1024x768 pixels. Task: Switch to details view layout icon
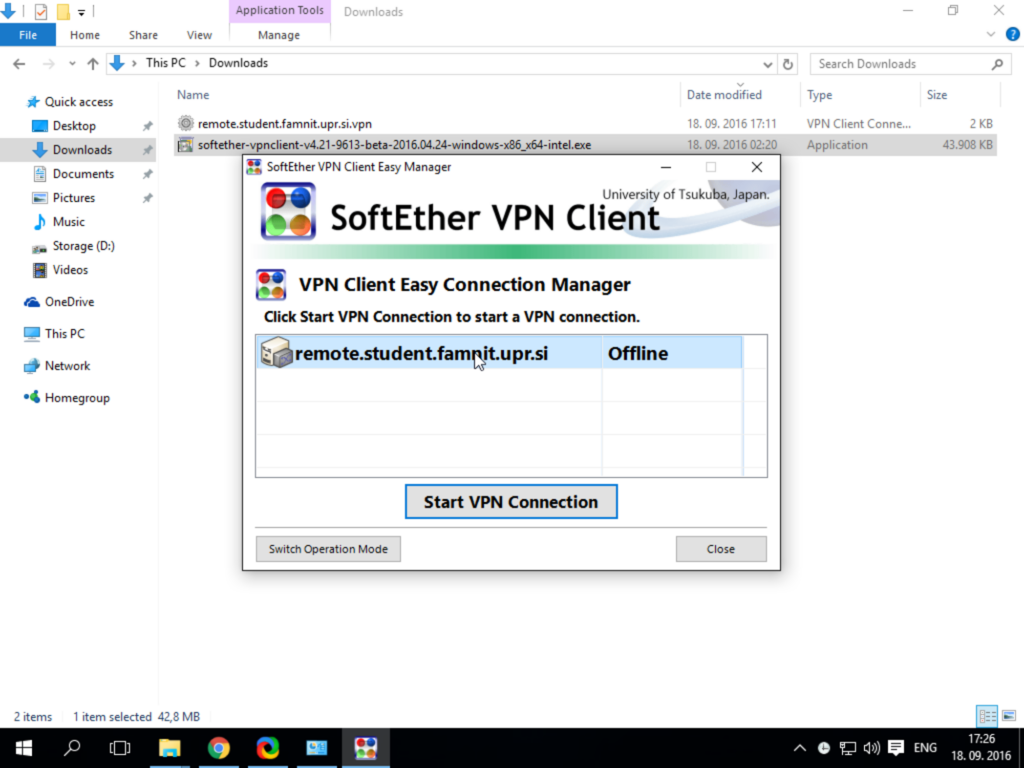pyautogui.click(x=987, y=716)
